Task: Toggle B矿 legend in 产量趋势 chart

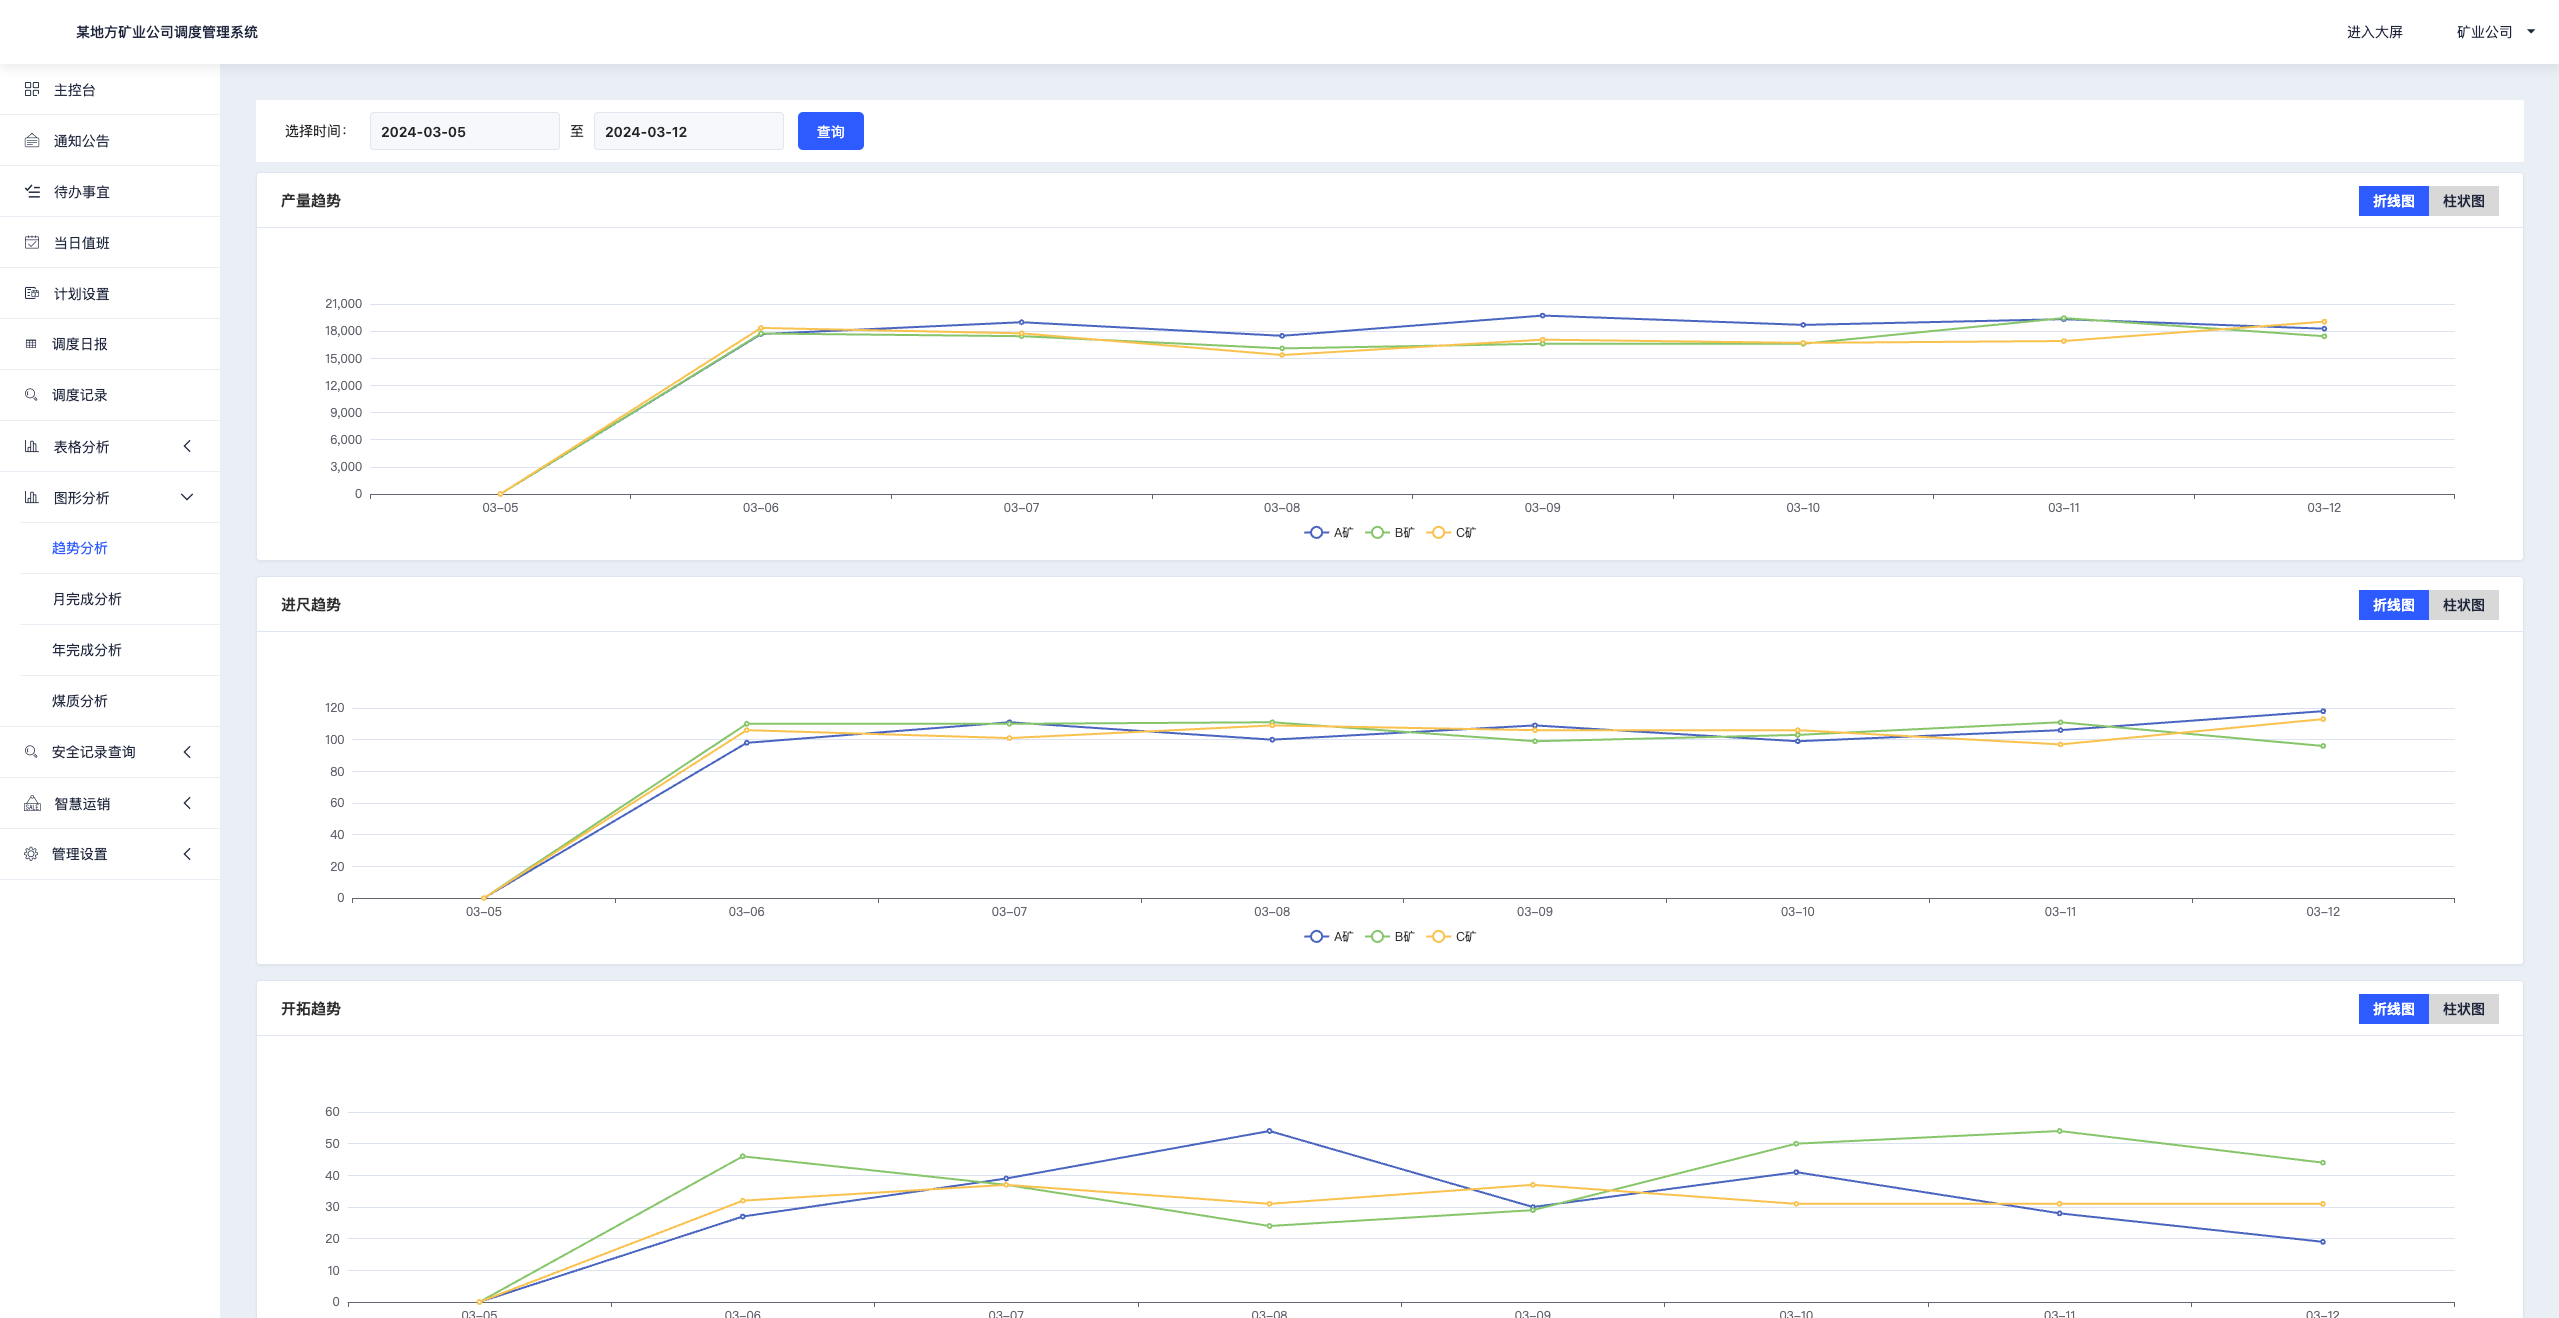Action: click(x=1390, y=533)
